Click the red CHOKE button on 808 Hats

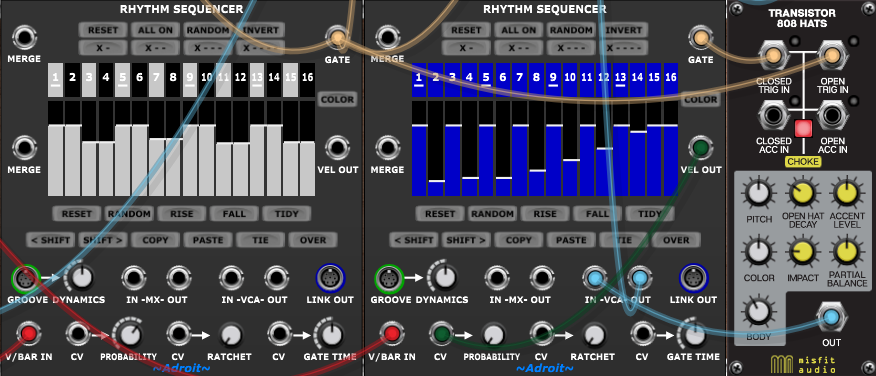(803, 128)
